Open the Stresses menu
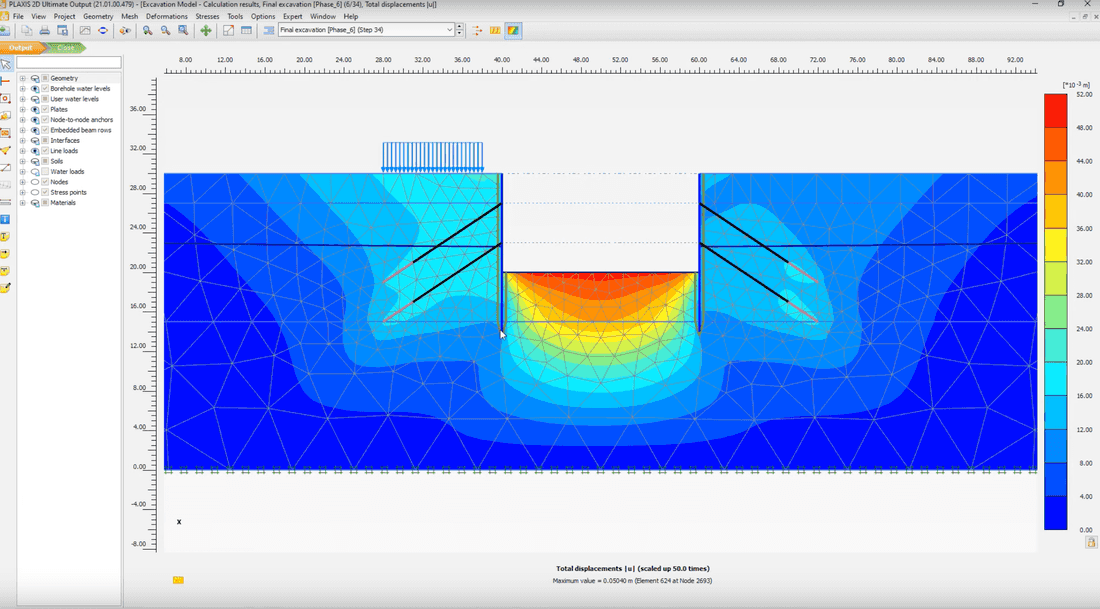Viewport: 1100px width, 609px height. pos(207,16)
